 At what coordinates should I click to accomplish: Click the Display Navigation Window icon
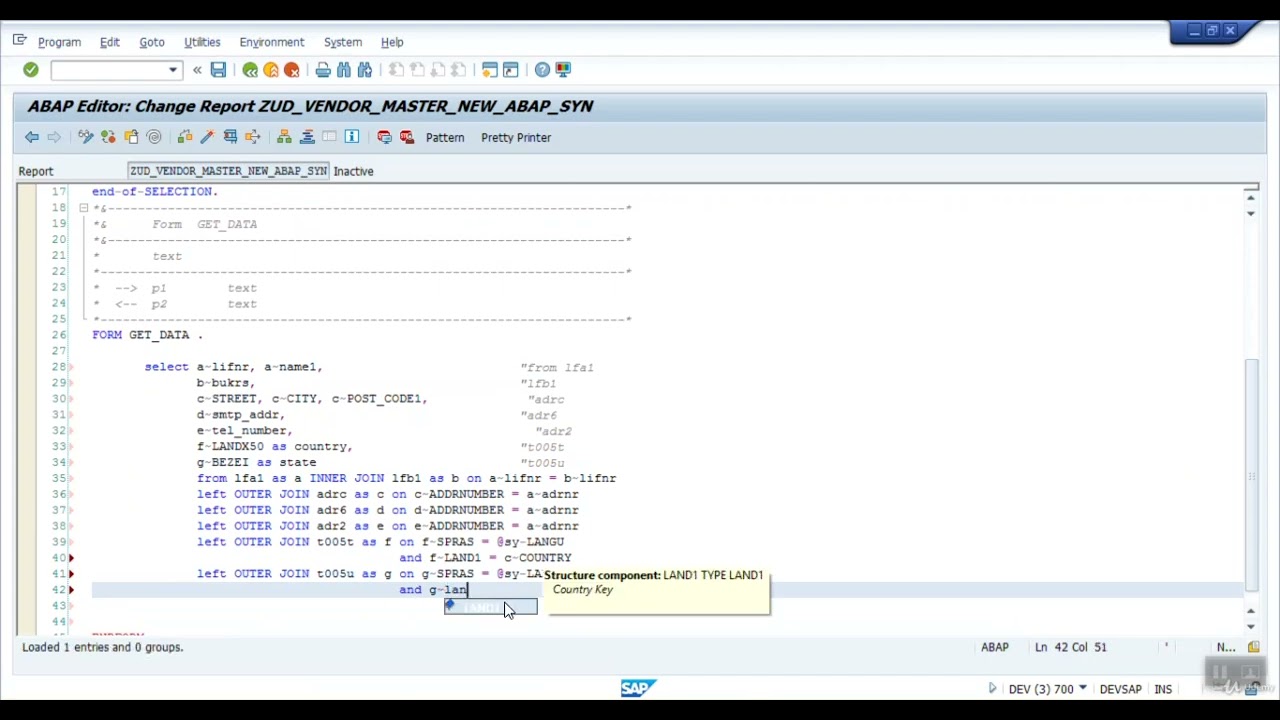point(307,137)
